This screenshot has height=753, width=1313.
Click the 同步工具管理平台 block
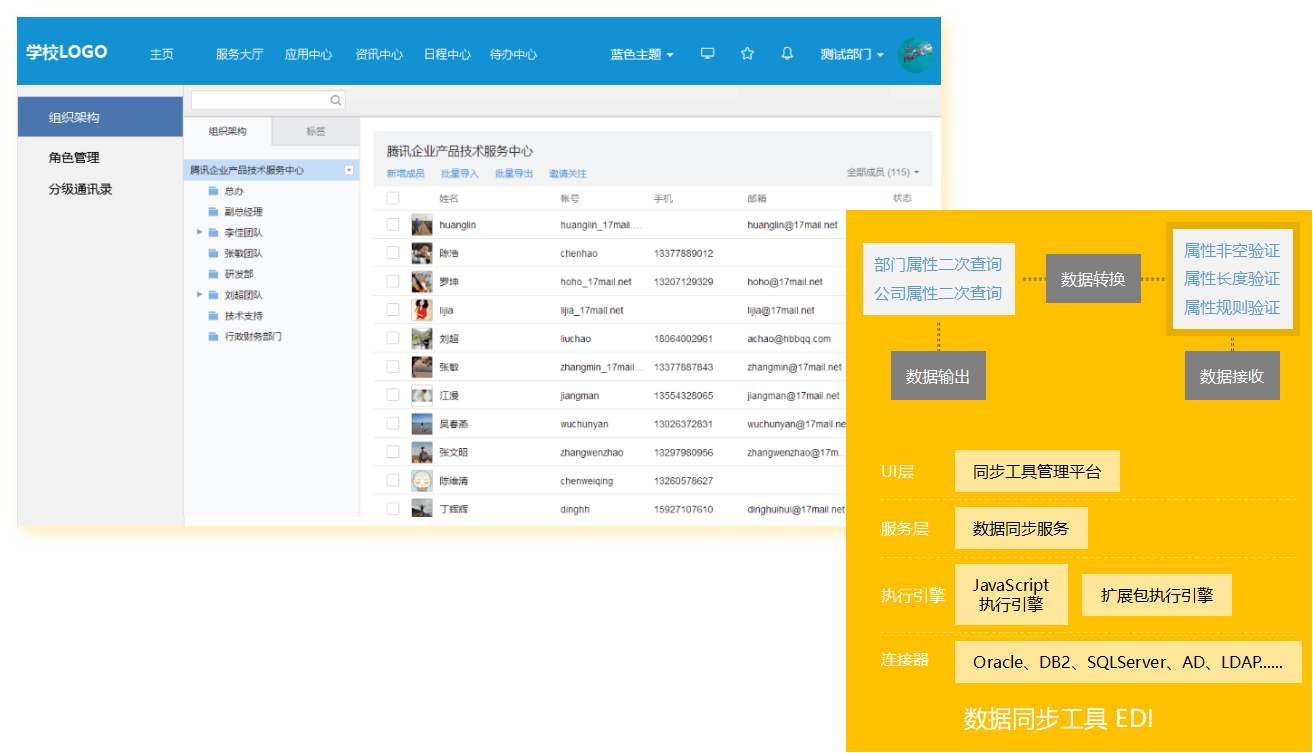tap(1037, 471)
